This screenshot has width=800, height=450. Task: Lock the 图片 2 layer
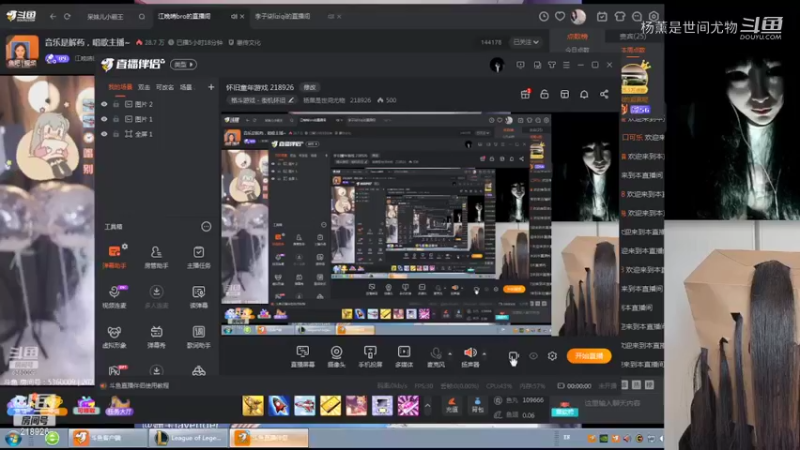point(116,104)
